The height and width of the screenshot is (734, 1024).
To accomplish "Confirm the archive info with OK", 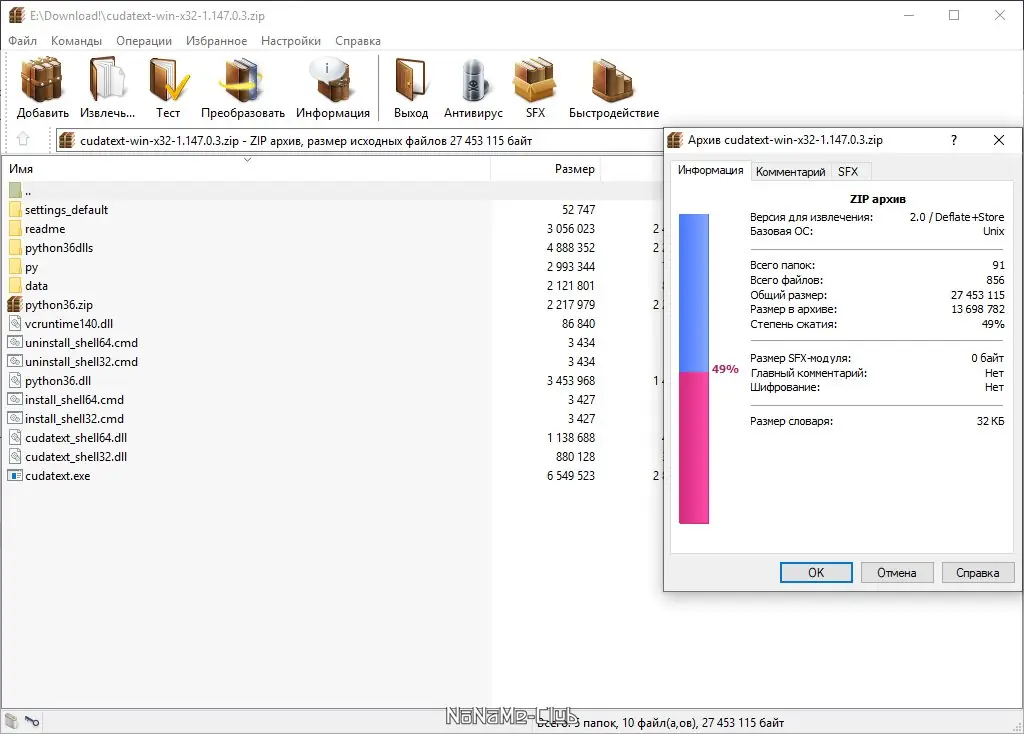I will pyautogui.click(x=816, y=572).
